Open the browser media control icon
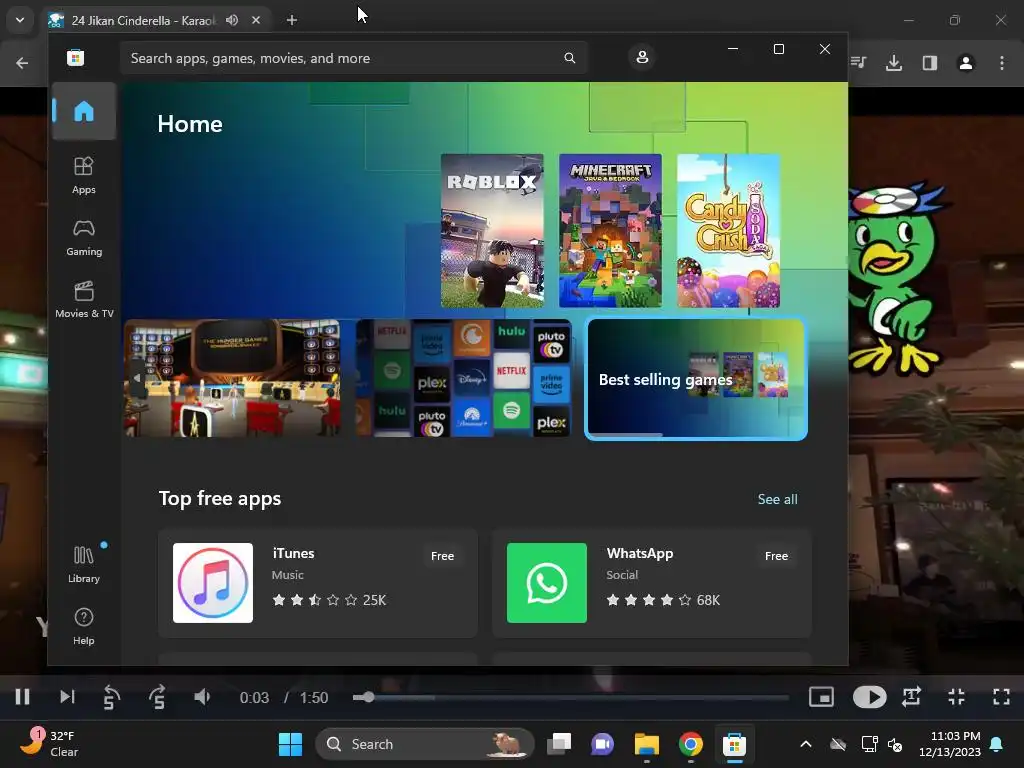 click(x=859, y=63)
